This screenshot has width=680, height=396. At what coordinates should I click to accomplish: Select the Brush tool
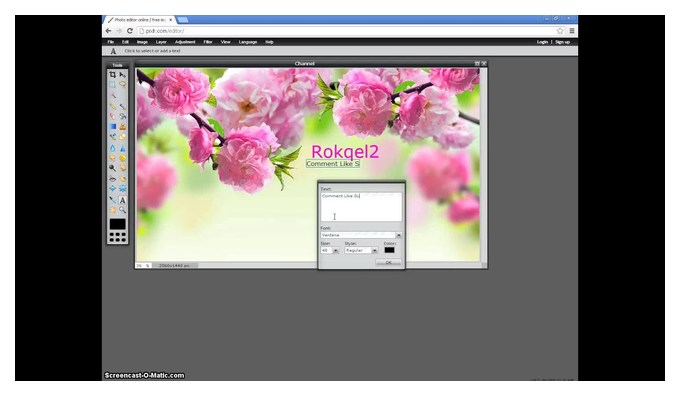pyautogui.click(x=123, y=106)
